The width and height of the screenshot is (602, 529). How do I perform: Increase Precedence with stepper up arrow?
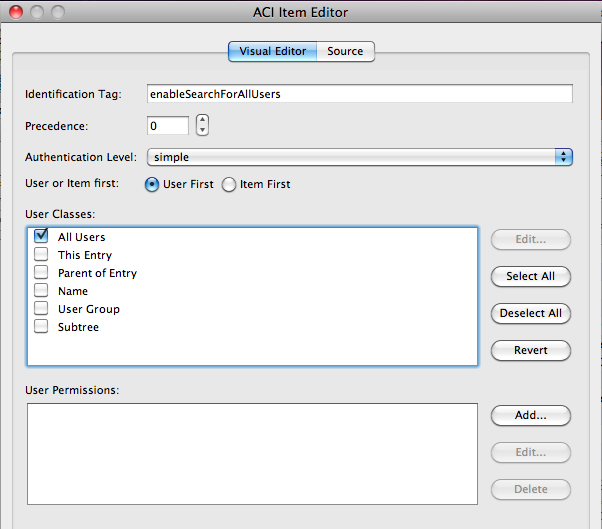[203, 120]
